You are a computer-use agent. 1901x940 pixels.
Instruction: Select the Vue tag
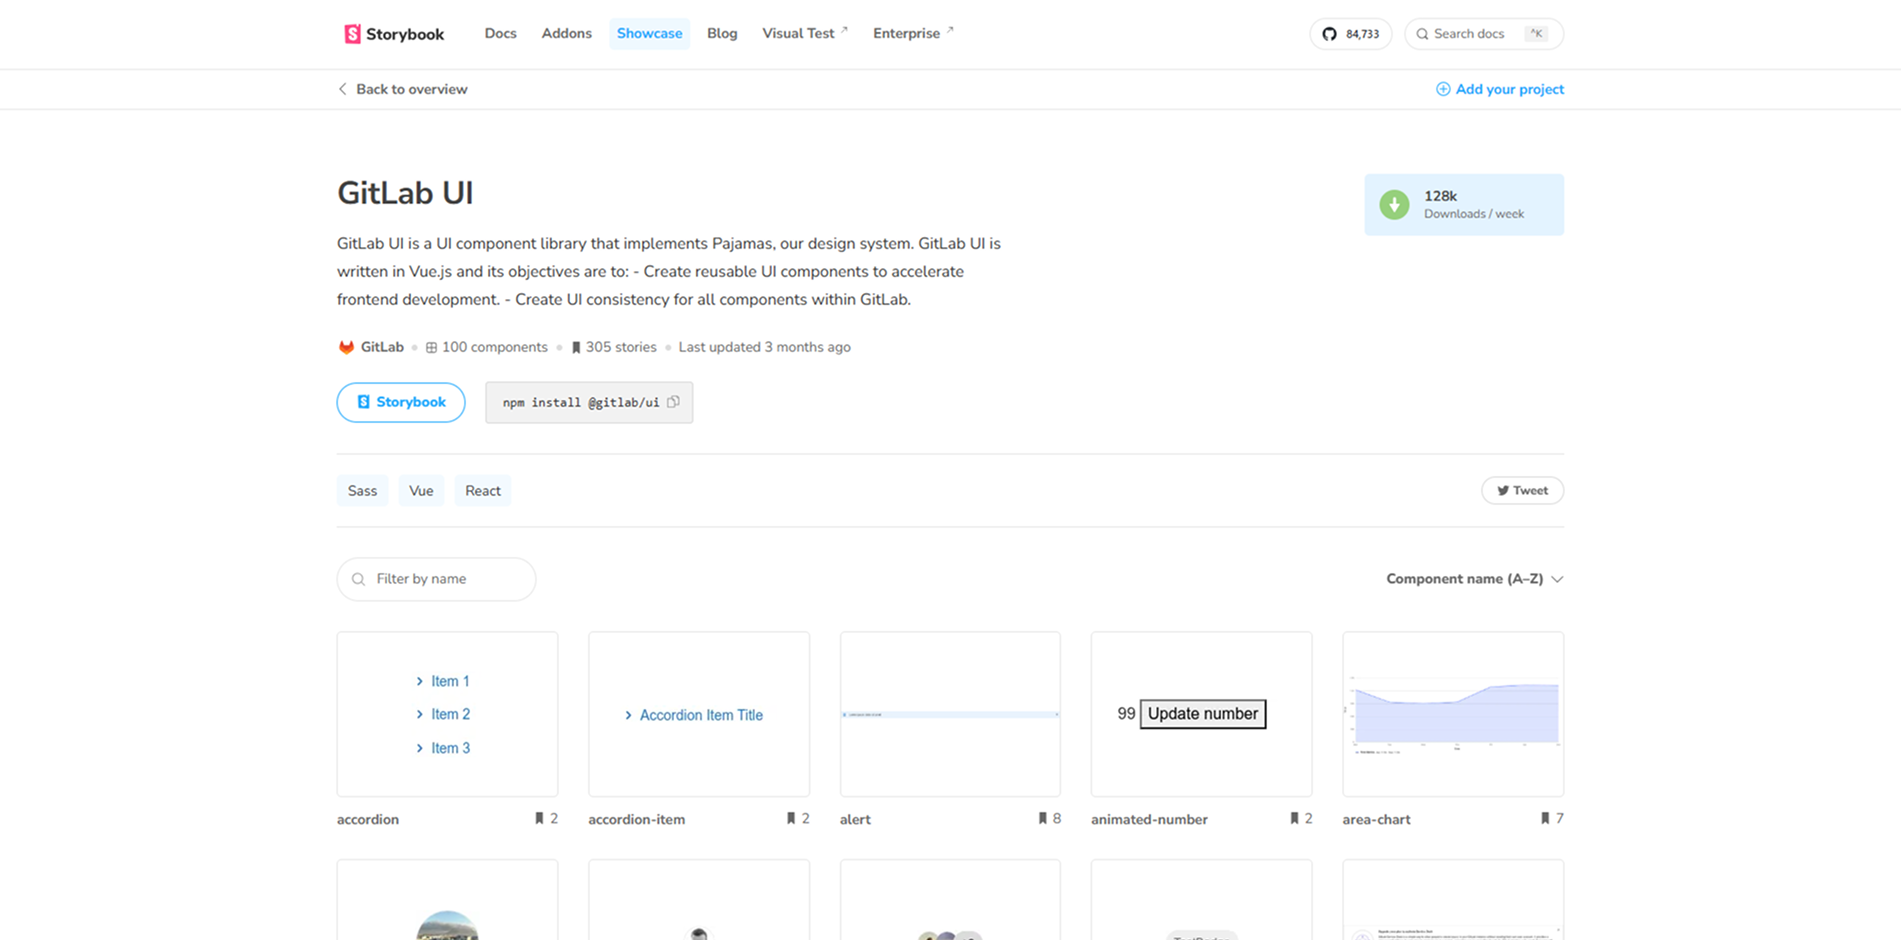pyautogui.click(x=421, y=491)
